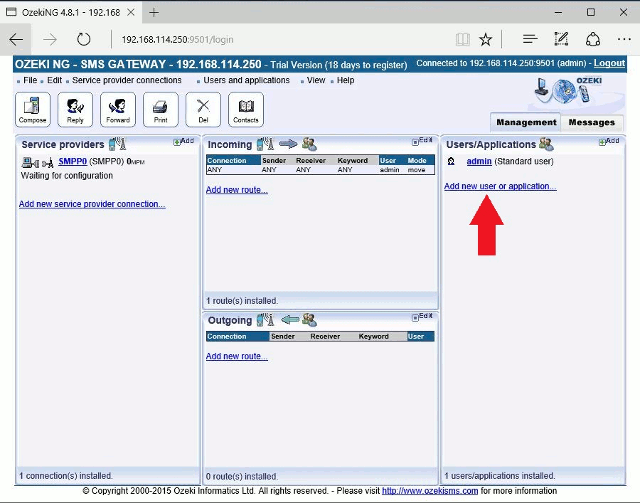Click the Make a Web Note icon
This screenshot has width=640, height=503.
coord(561,39)
